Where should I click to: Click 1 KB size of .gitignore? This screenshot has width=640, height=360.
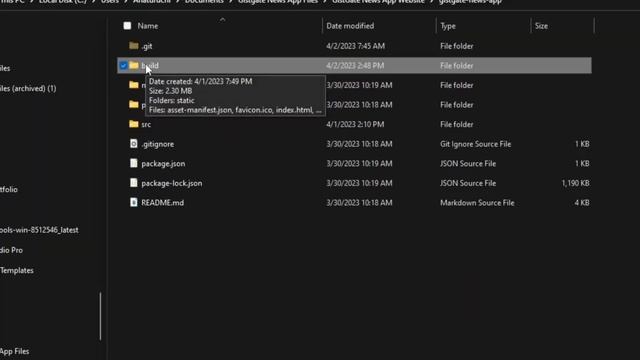point(582,144)
